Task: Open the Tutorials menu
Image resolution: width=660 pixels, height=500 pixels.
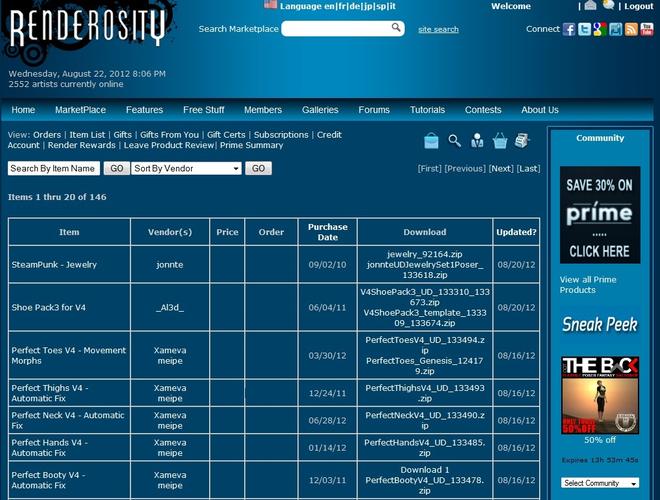Action: pos(427,110)
